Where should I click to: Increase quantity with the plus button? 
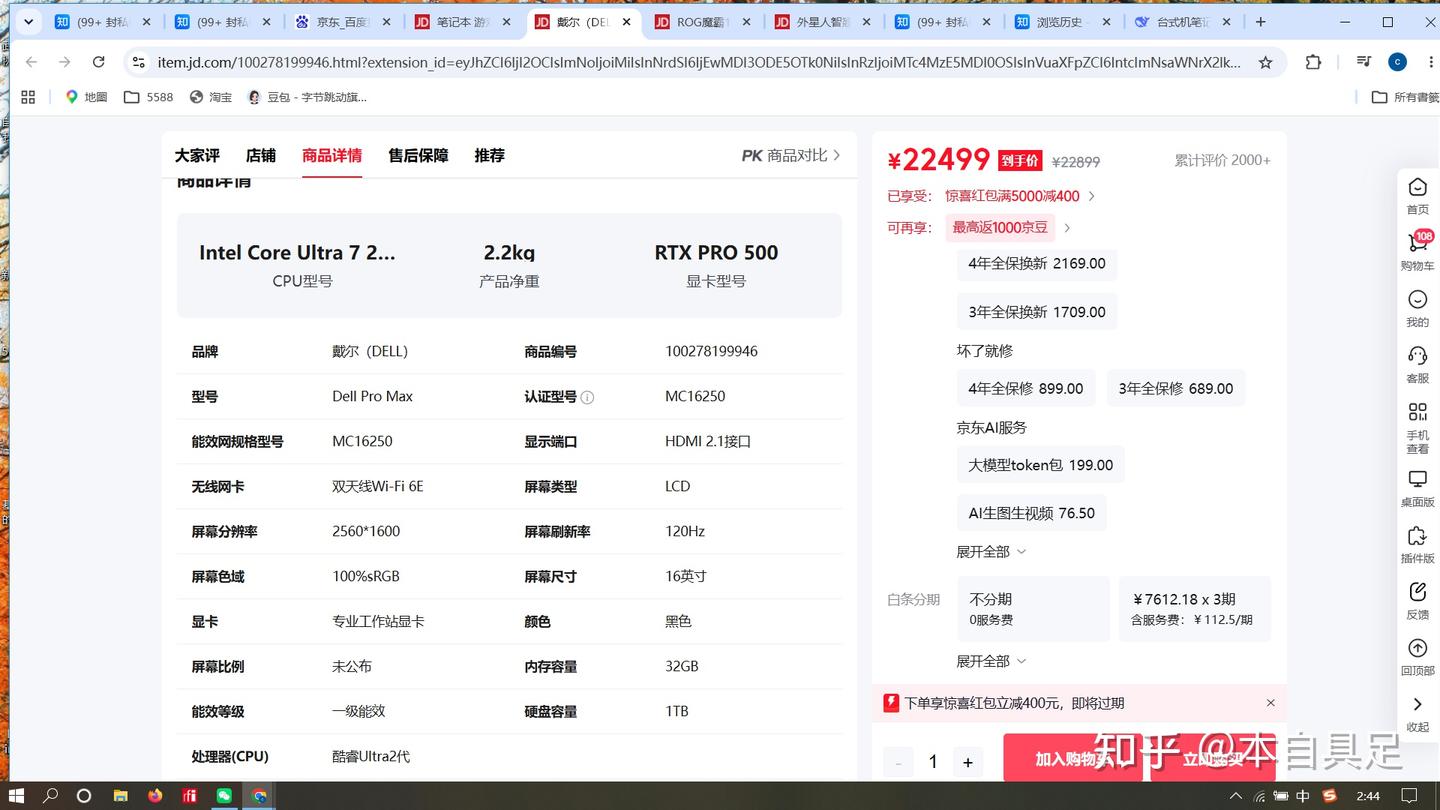967,762
